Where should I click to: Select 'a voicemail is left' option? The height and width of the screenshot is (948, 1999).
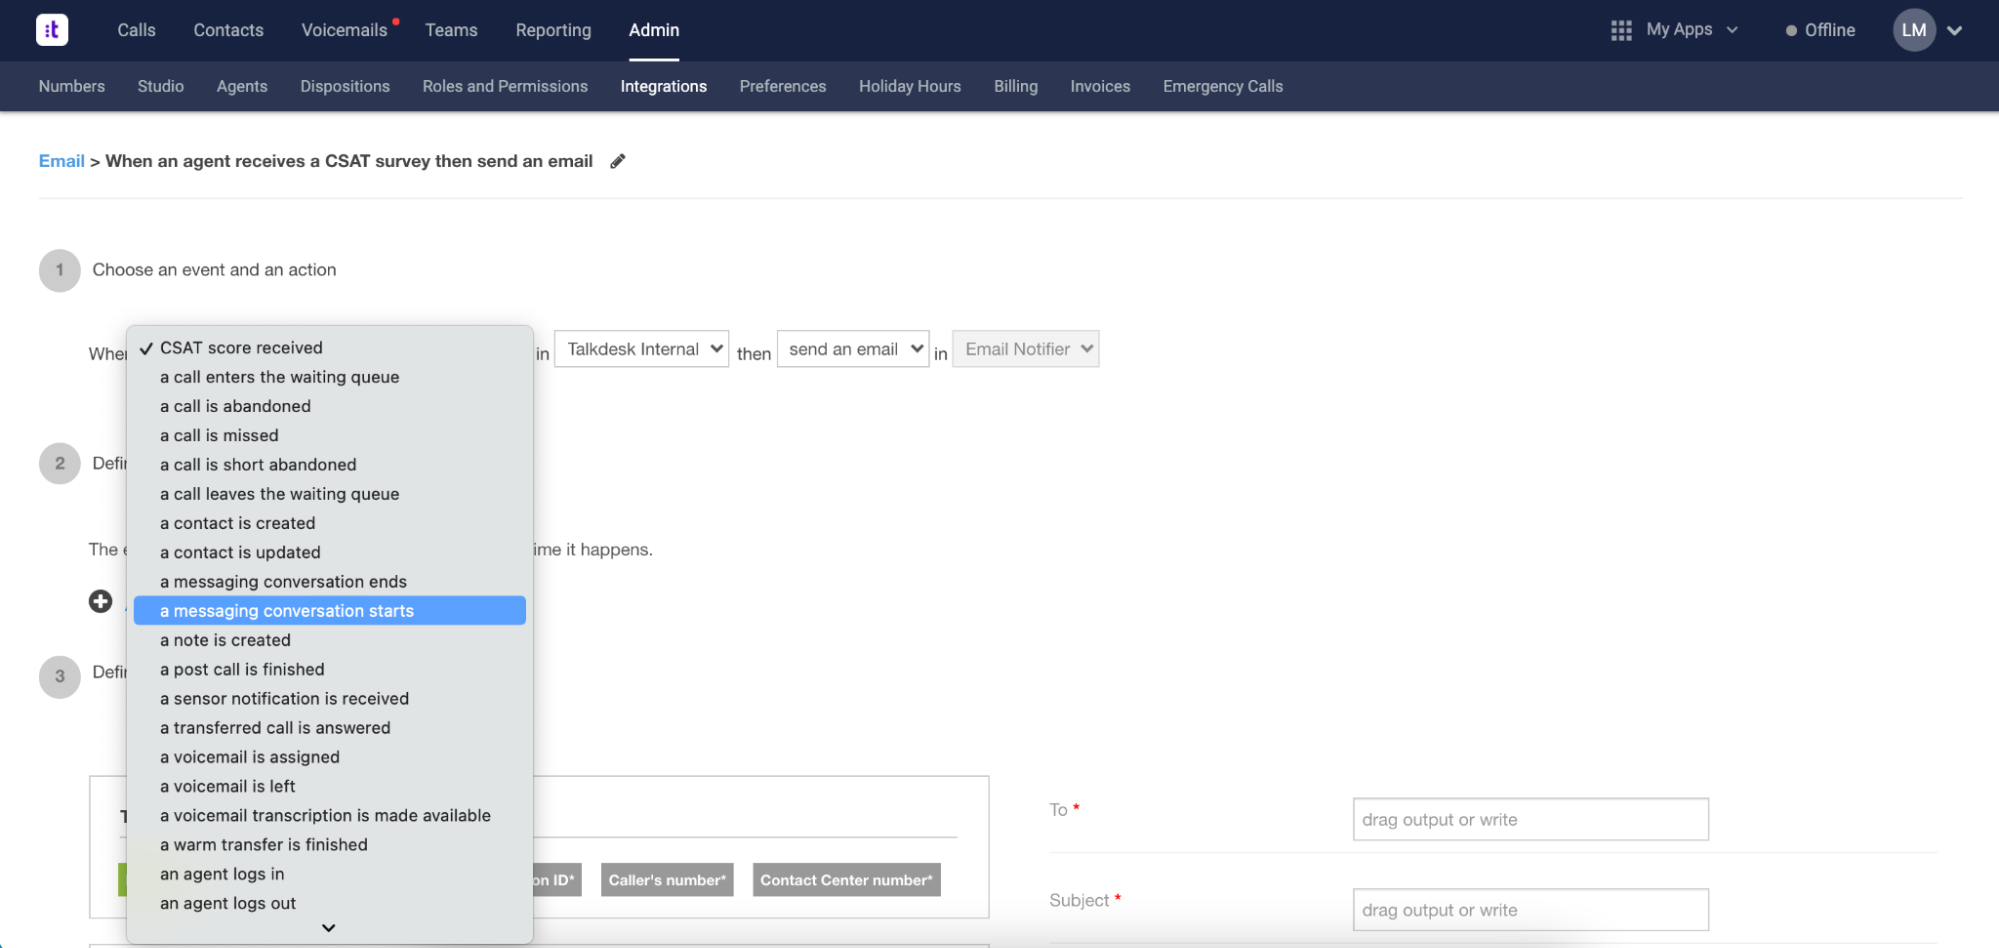point(330,786)
